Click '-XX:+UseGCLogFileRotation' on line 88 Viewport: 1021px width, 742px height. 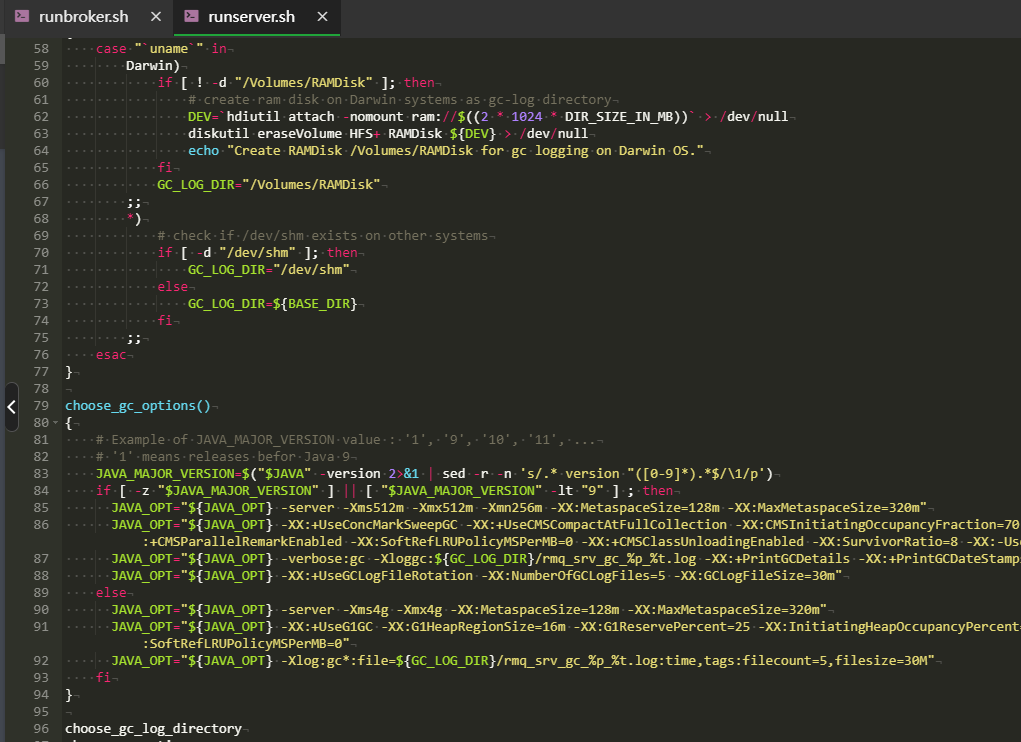coord(377,576)
